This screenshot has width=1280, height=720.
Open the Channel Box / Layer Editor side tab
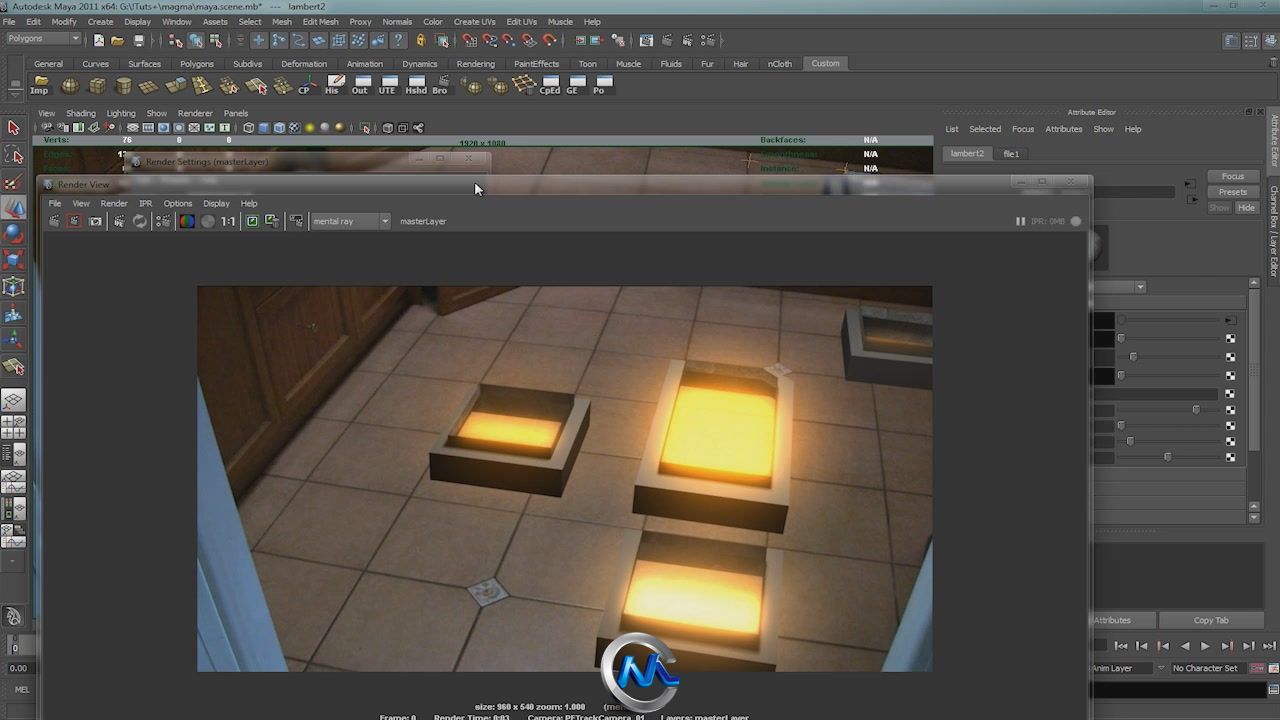[1274, 232]
